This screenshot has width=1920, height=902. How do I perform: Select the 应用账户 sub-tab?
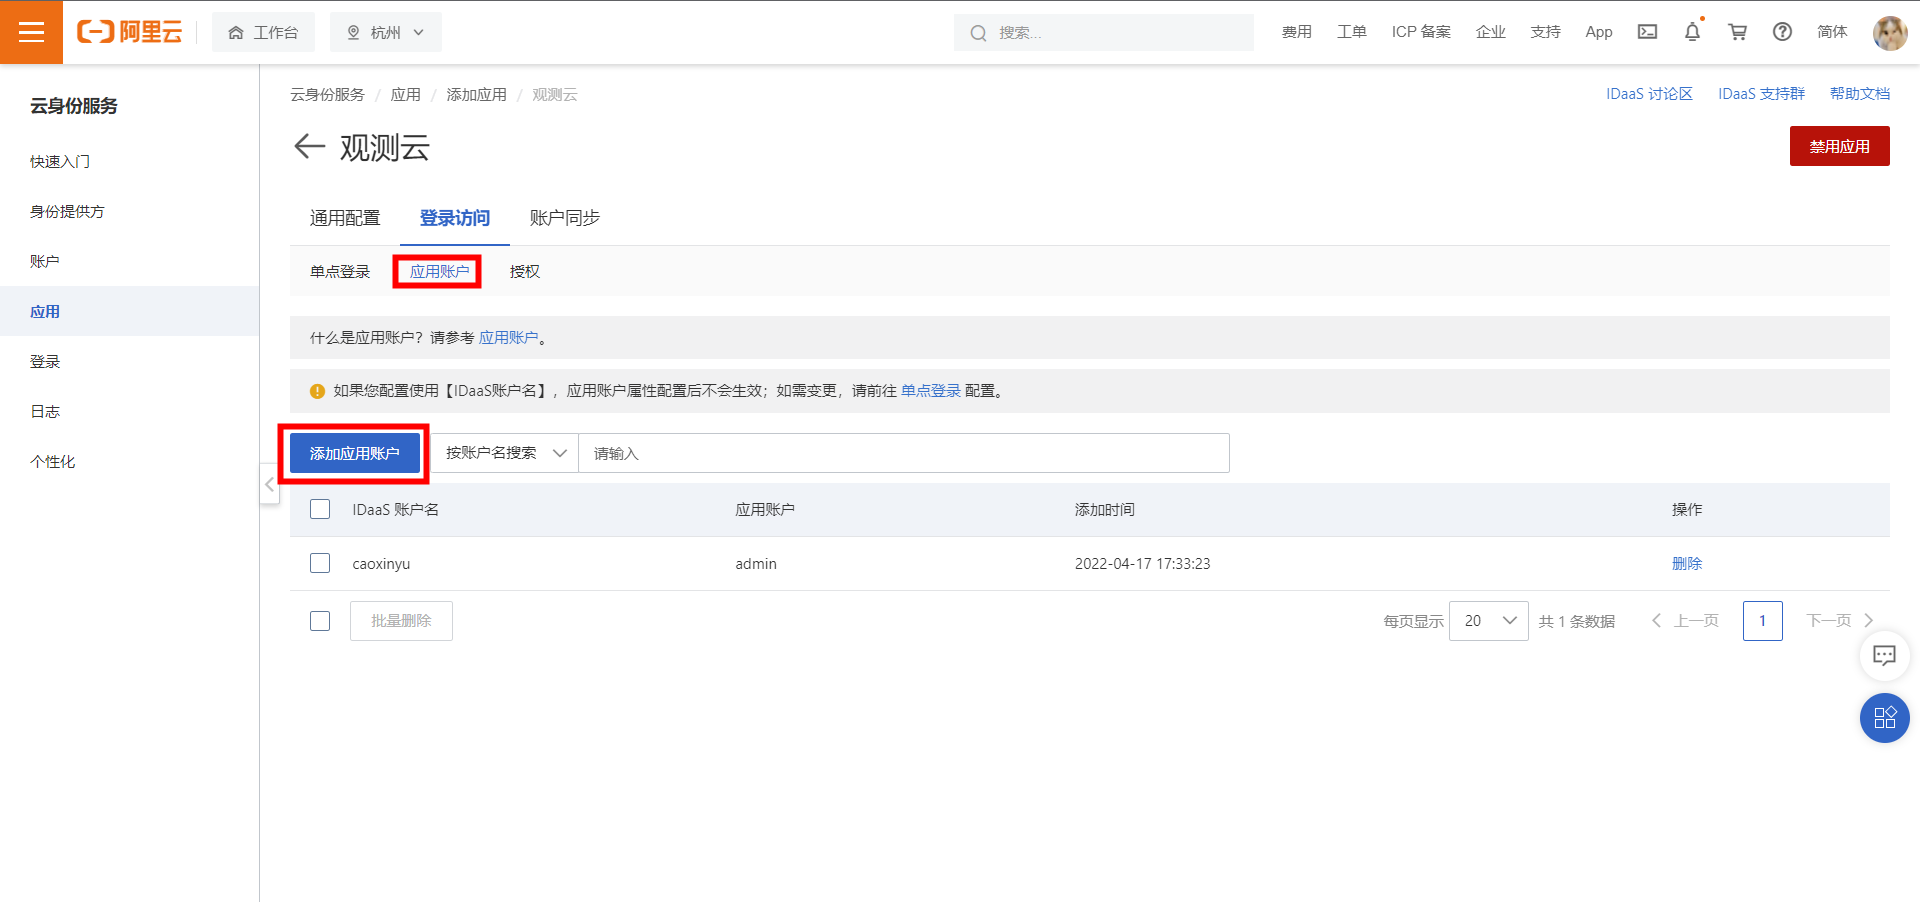coord(439,271)
